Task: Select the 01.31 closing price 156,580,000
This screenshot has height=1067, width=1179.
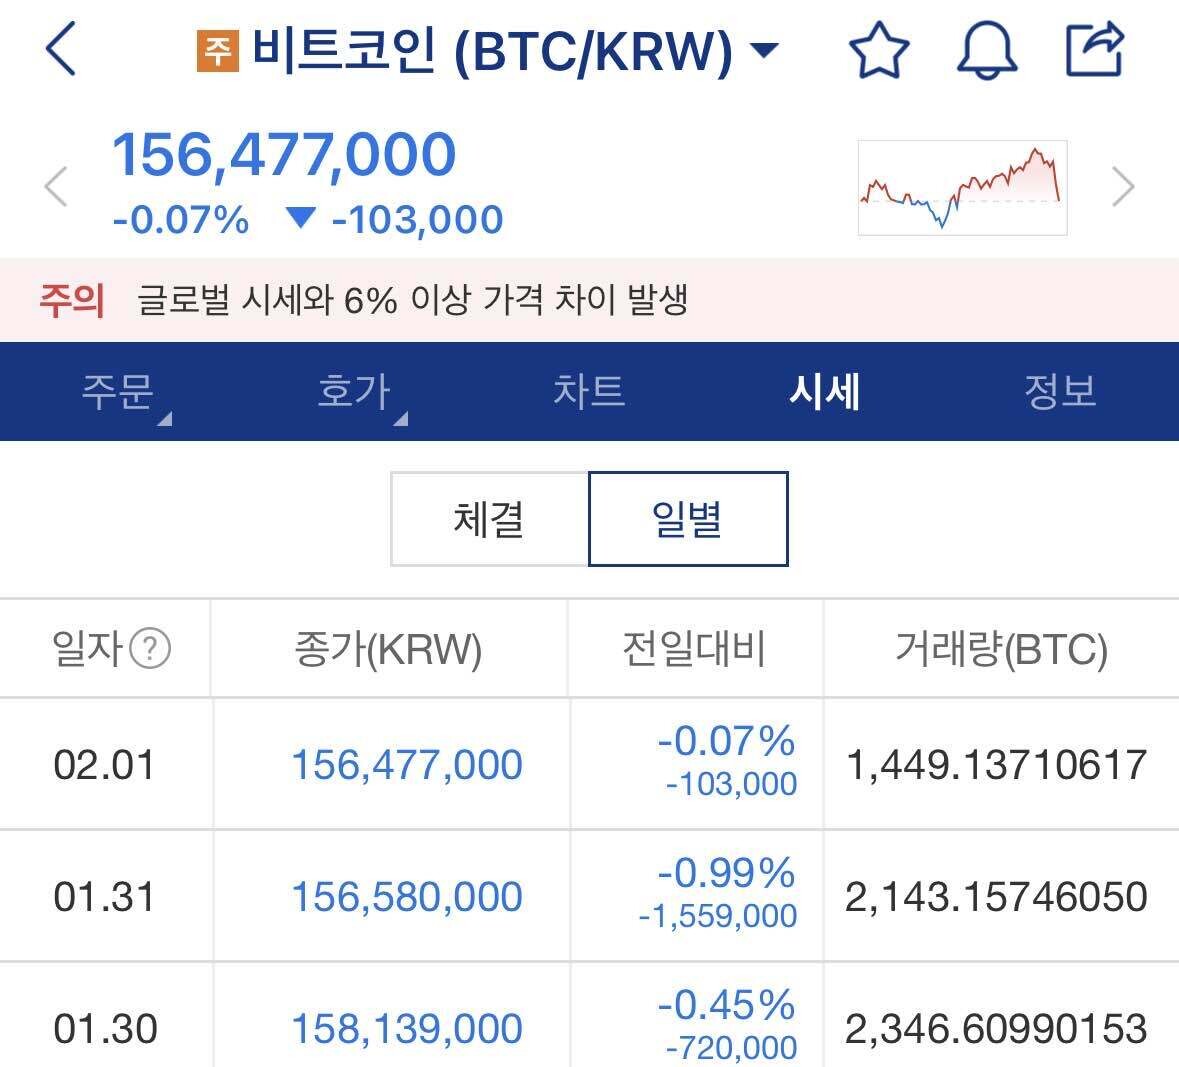Action: click(x=406, y=896)
